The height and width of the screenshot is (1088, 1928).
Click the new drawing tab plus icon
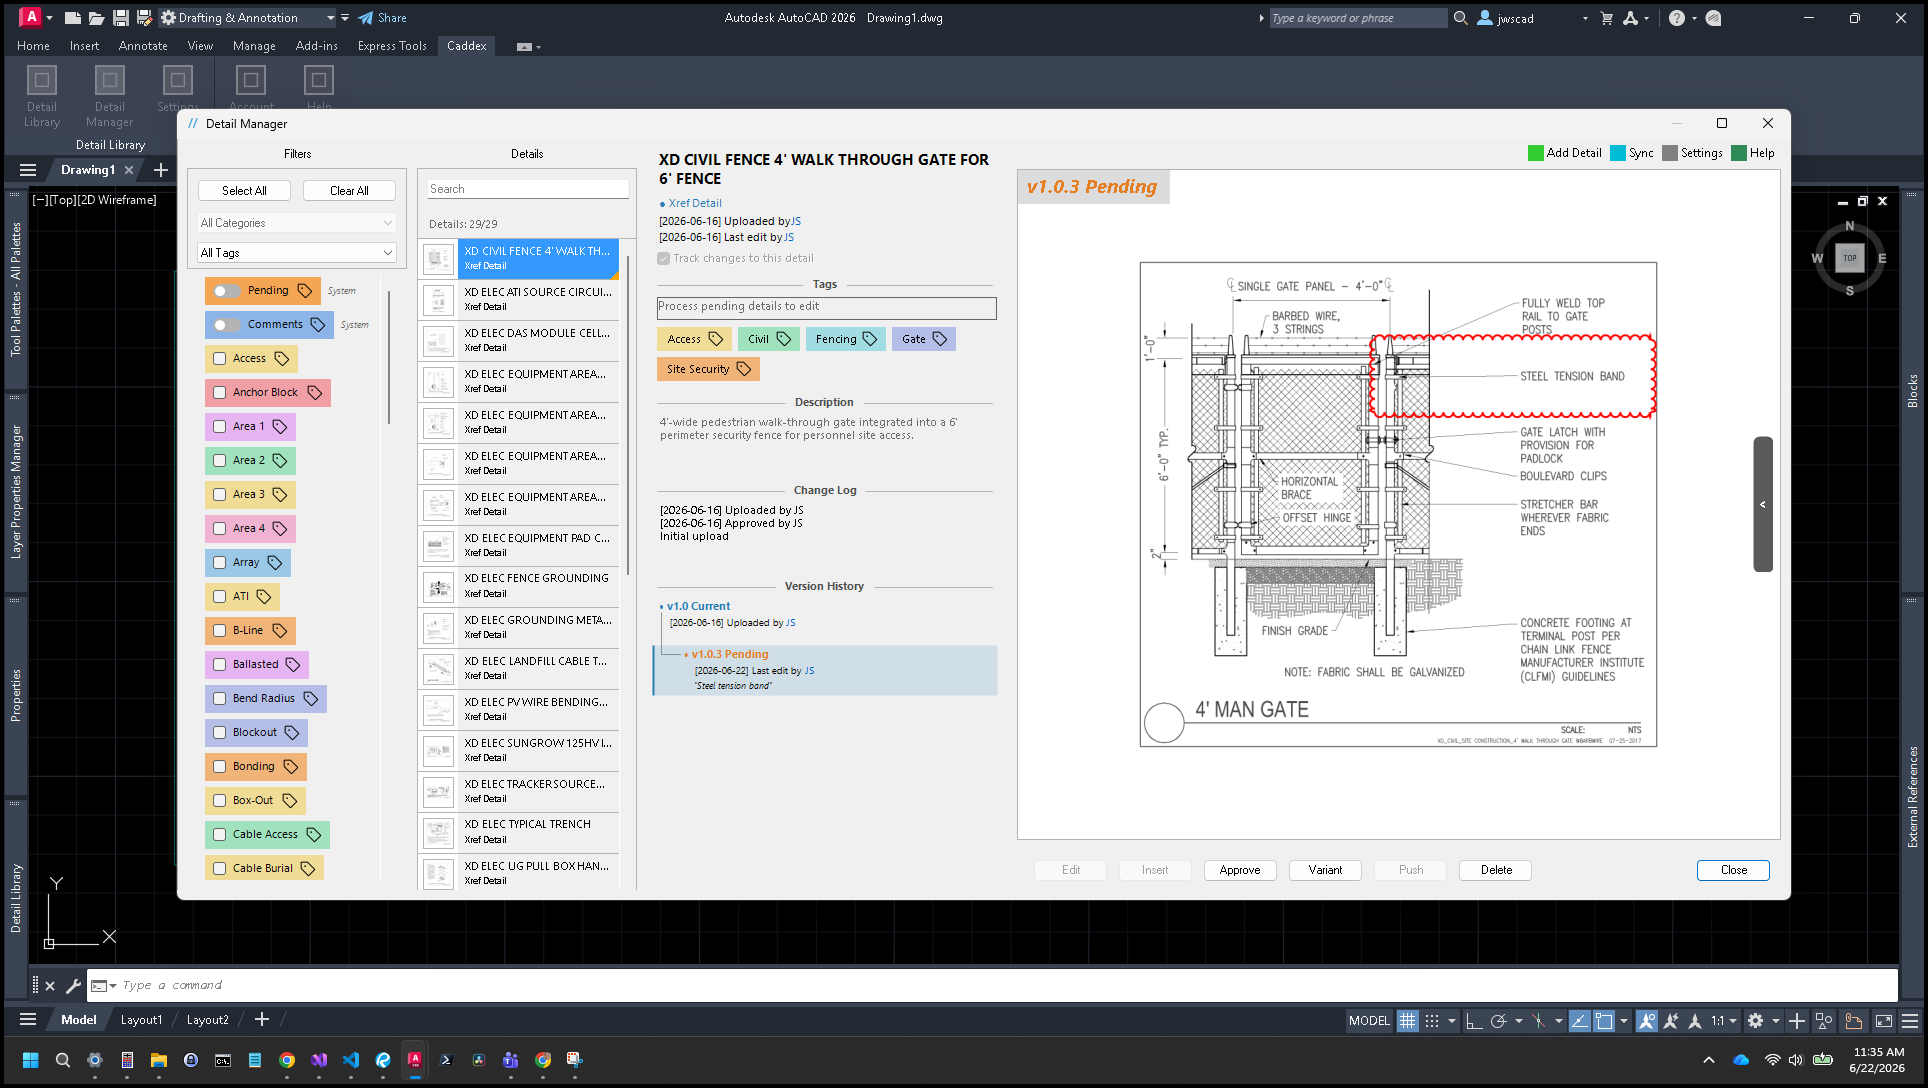click(161, 170)
